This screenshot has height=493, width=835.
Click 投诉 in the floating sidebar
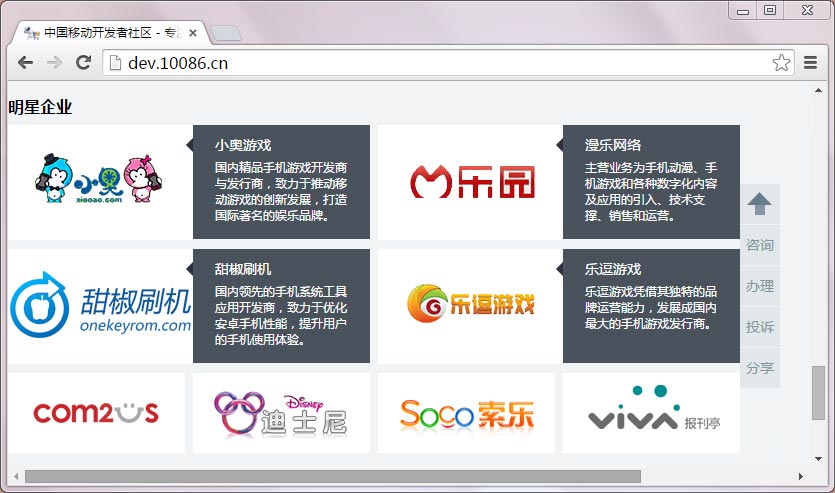(x=760, y=327)
